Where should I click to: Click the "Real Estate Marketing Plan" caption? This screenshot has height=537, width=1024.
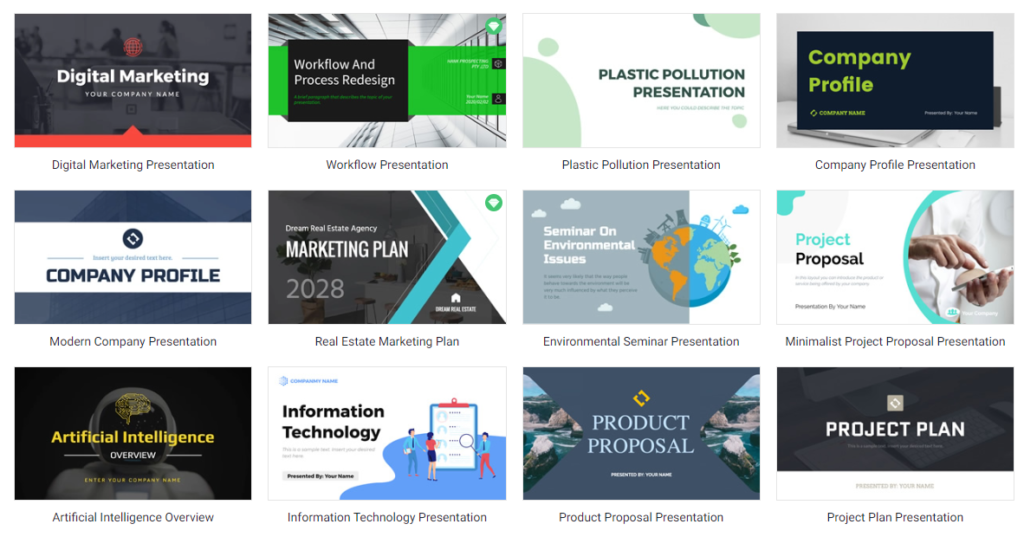[387, 342]
